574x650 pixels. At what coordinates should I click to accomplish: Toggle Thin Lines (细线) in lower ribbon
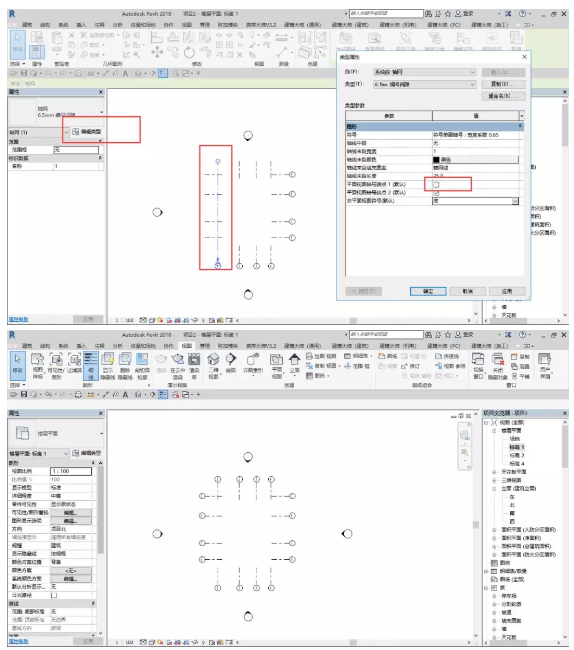point(91,365)
